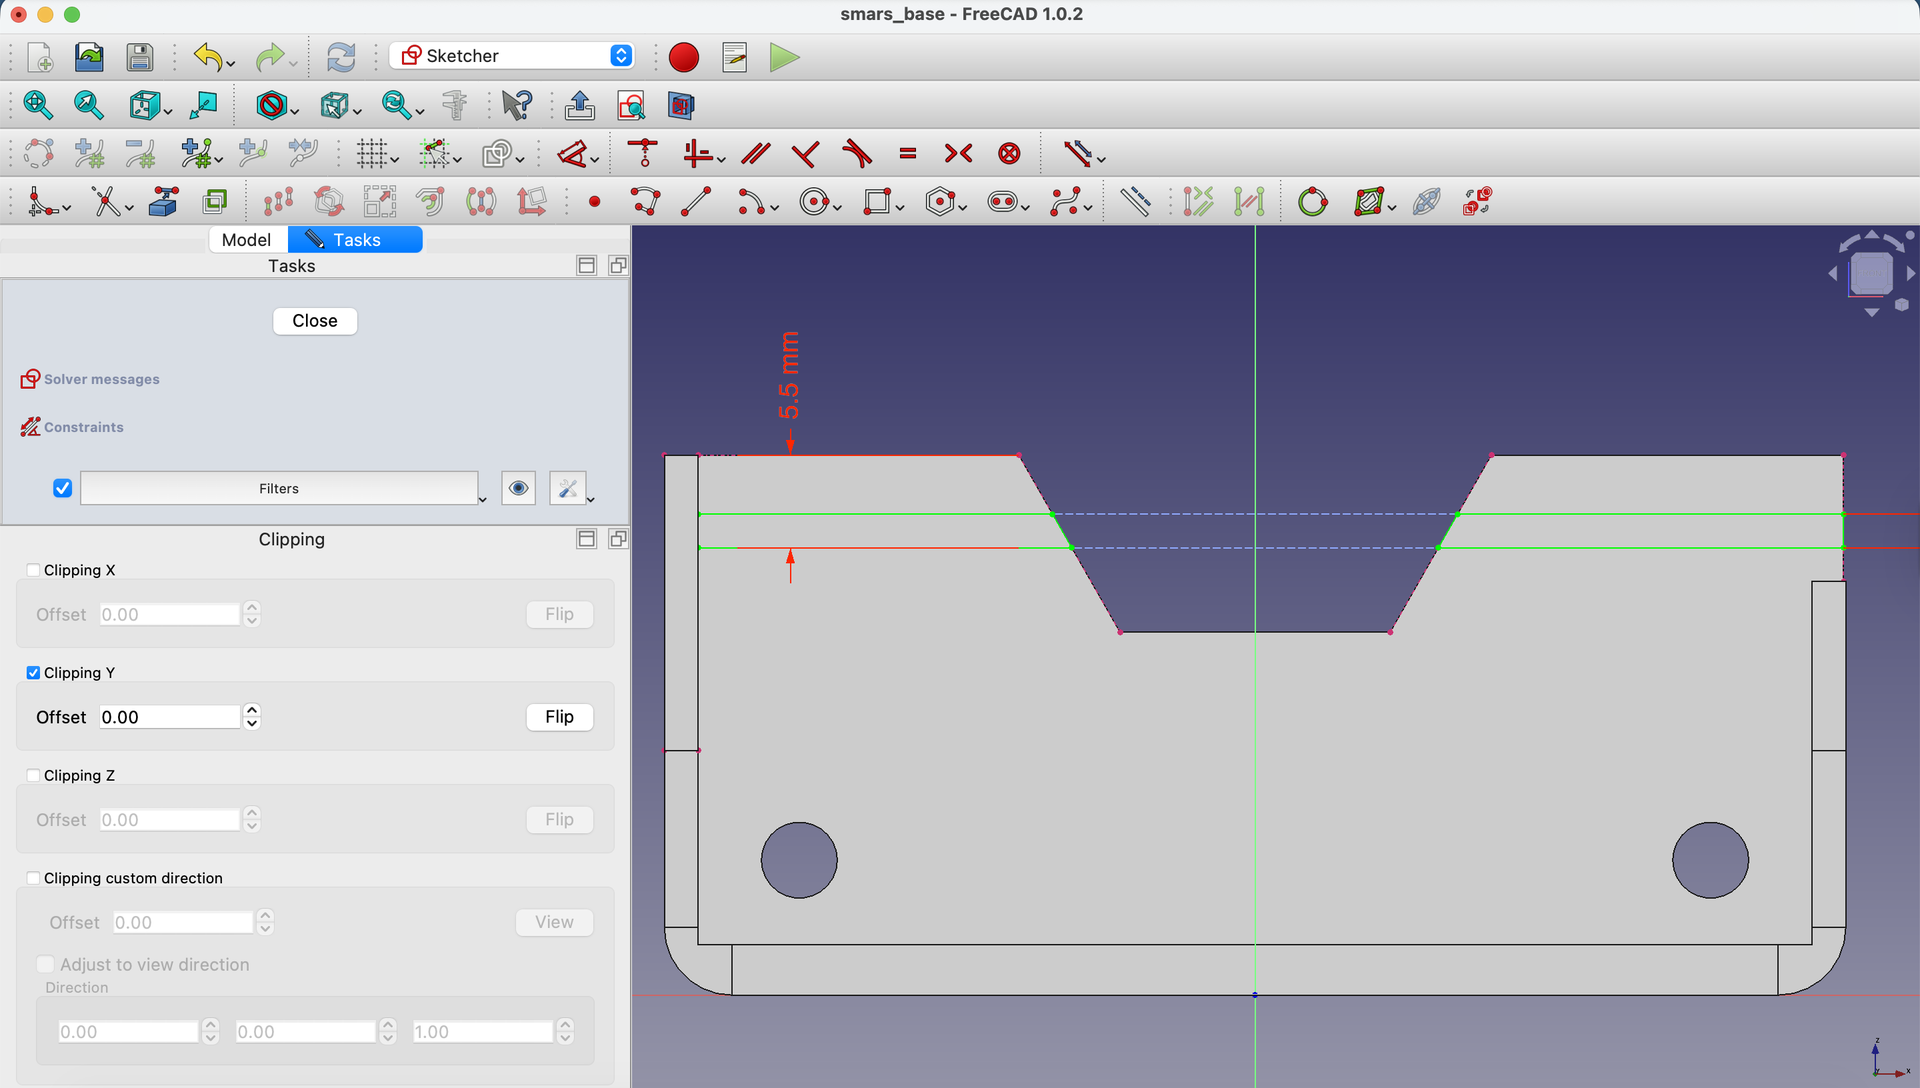Click the fit all zoom icon
The height and width of the screenshot is (1088, 1920).
[x=38, y=105]
